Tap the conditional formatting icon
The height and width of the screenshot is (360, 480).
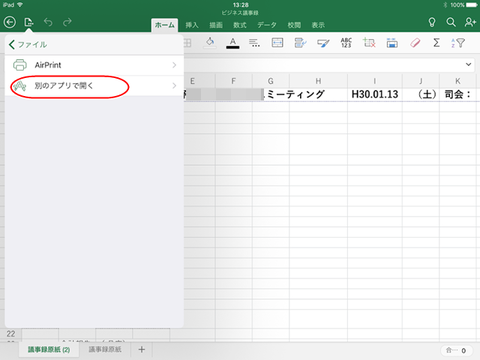pyautogui.click(x=300, y=43)
